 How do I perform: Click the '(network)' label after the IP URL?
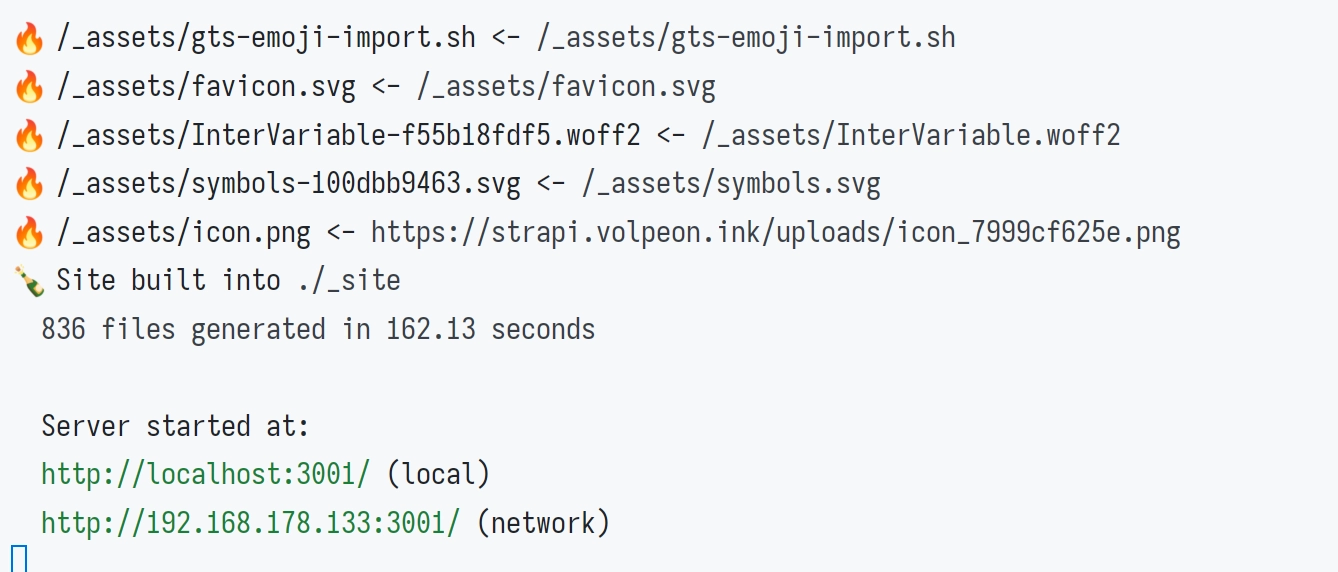[543, 521]
